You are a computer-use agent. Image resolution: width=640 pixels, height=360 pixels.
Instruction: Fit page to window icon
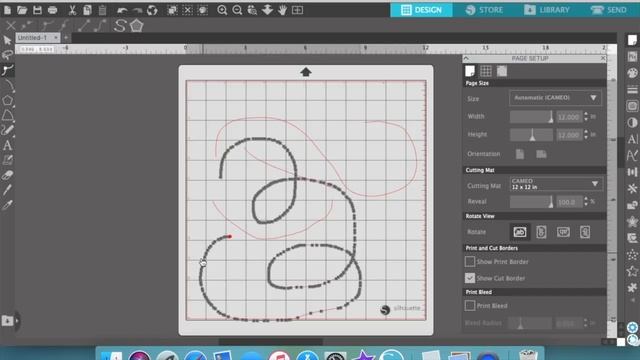pos(298,10)
